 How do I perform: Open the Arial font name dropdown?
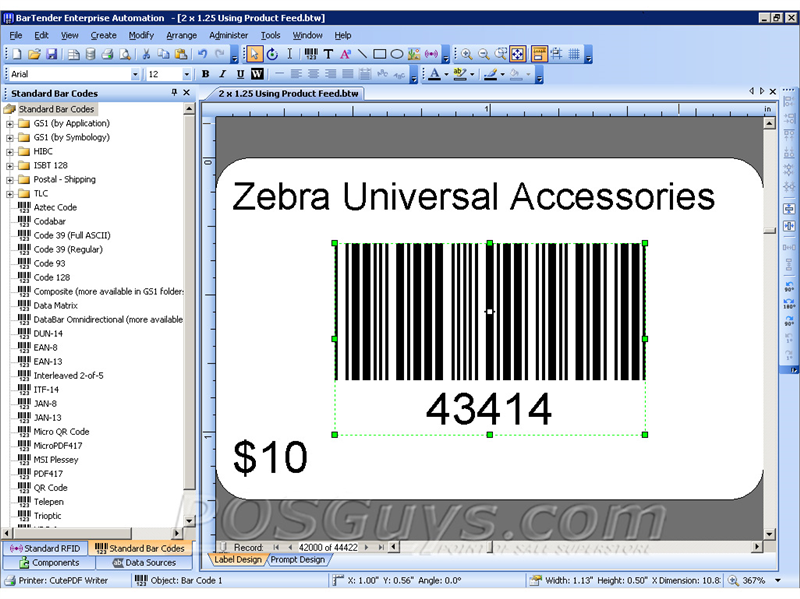pos(135,74)
